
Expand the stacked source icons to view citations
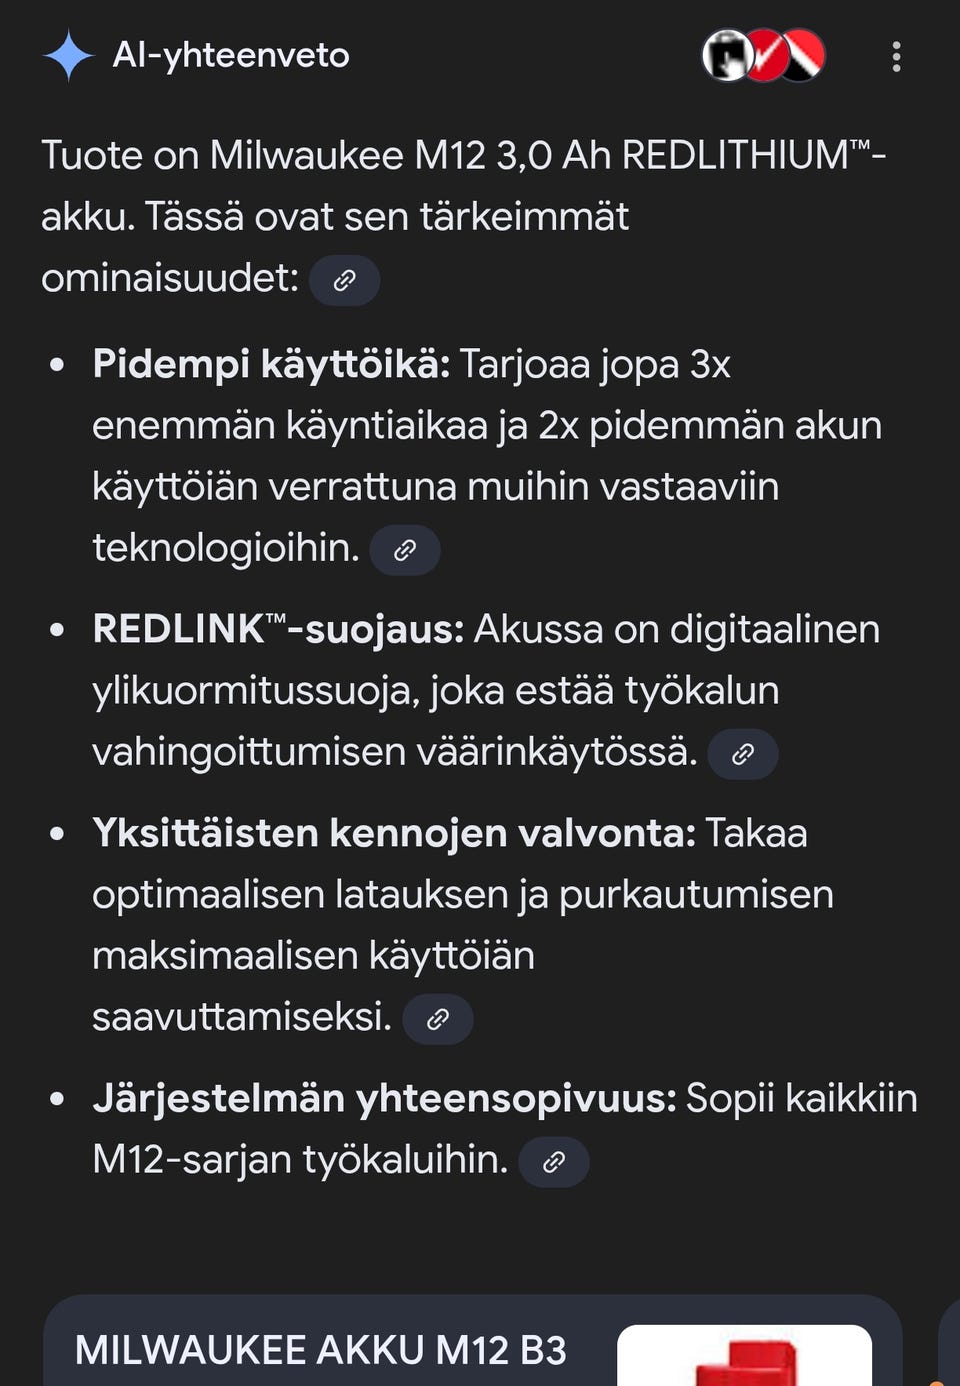pos(765,57)
